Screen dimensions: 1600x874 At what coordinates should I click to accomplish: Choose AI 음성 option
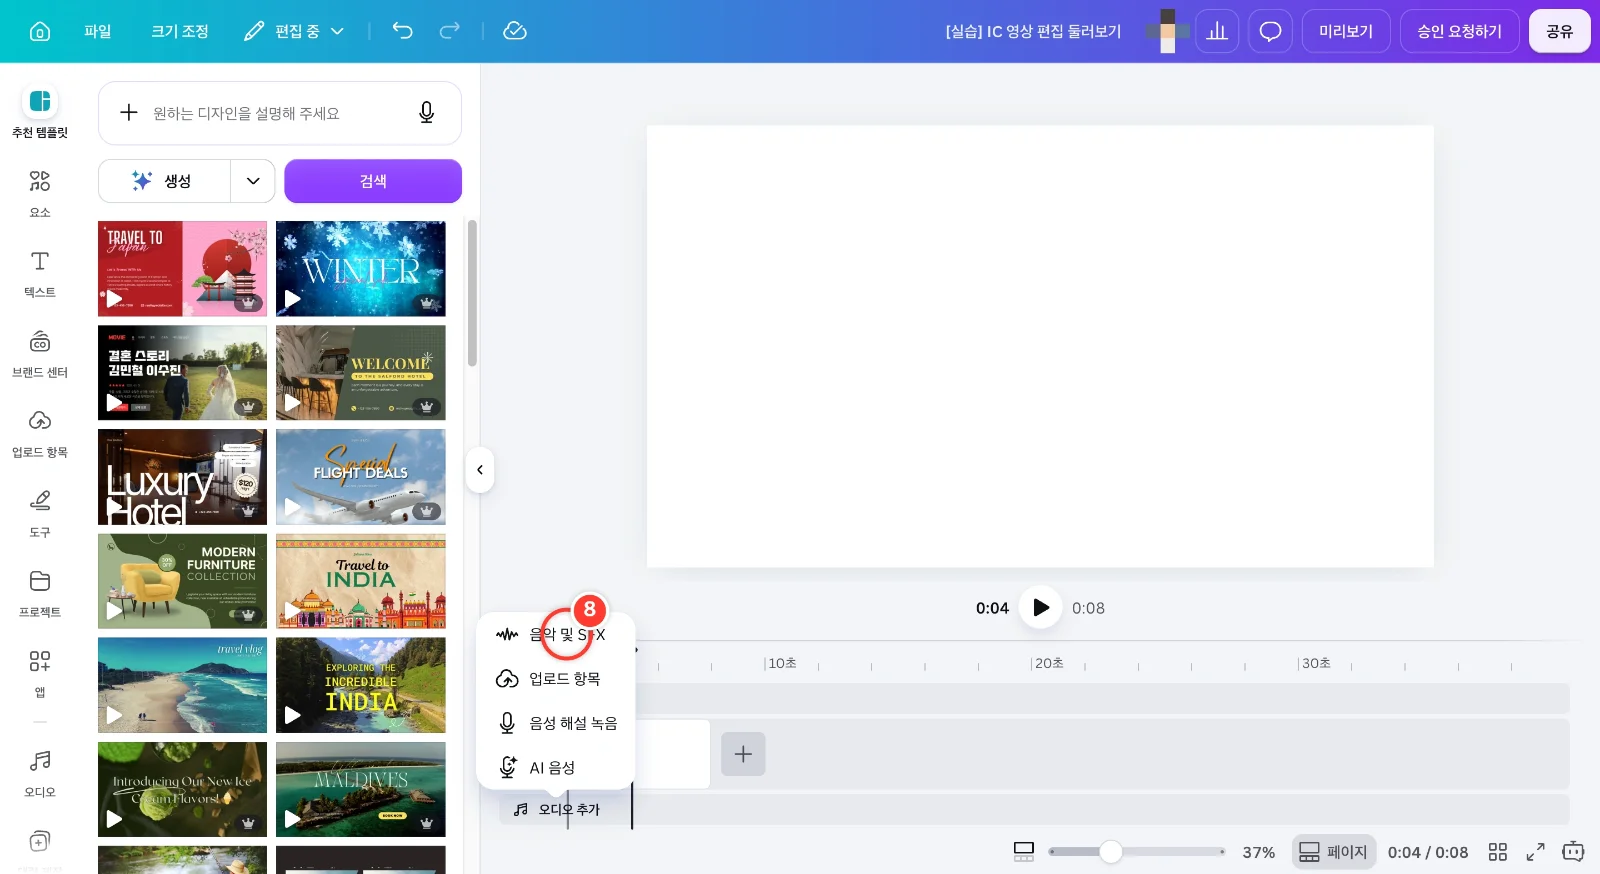[x=556, y=767]
